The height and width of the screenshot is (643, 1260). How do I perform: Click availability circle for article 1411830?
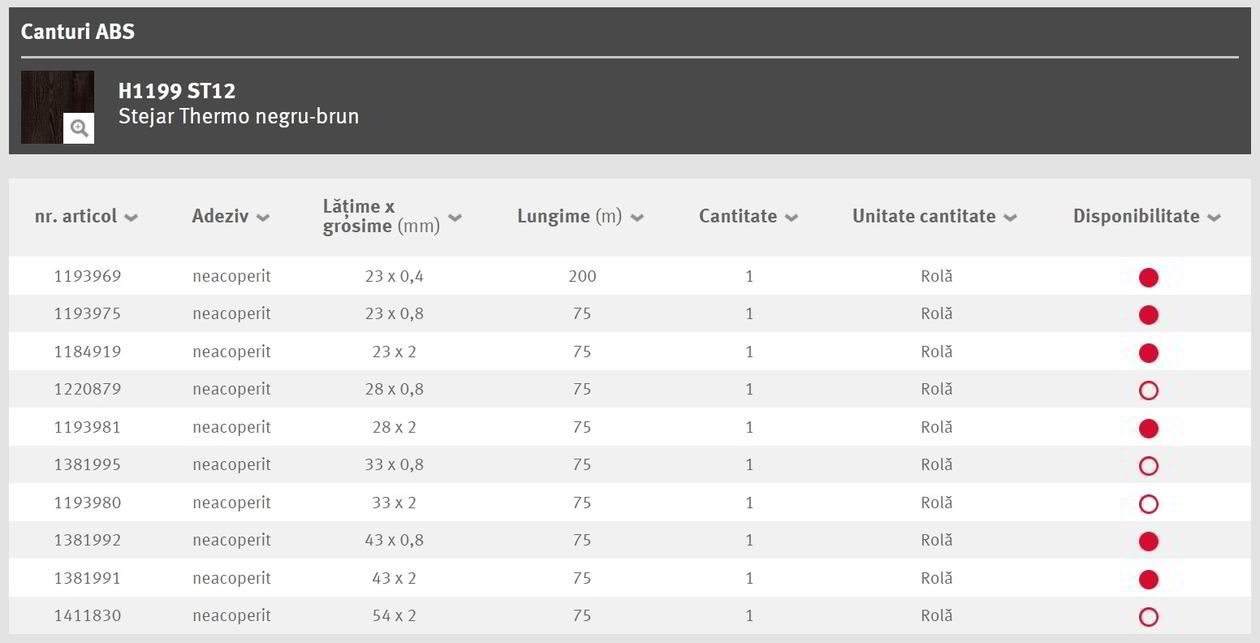coord(1148,617)
